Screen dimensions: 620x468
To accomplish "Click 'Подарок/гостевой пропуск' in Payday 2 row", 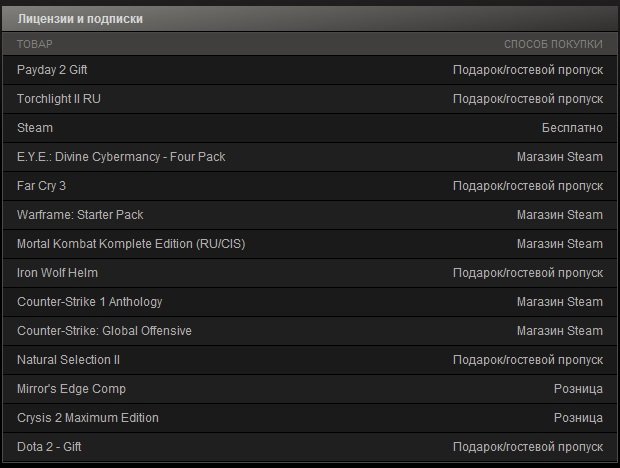I will [528, 70].
